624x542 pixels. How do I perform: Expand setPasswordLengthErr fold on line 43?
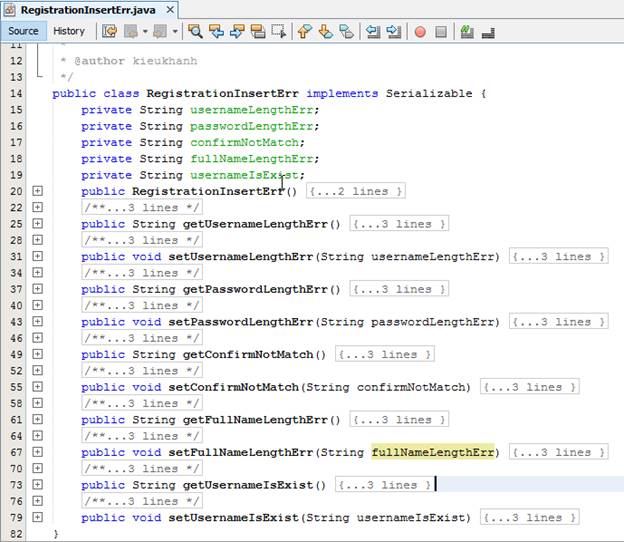(37, 322)
